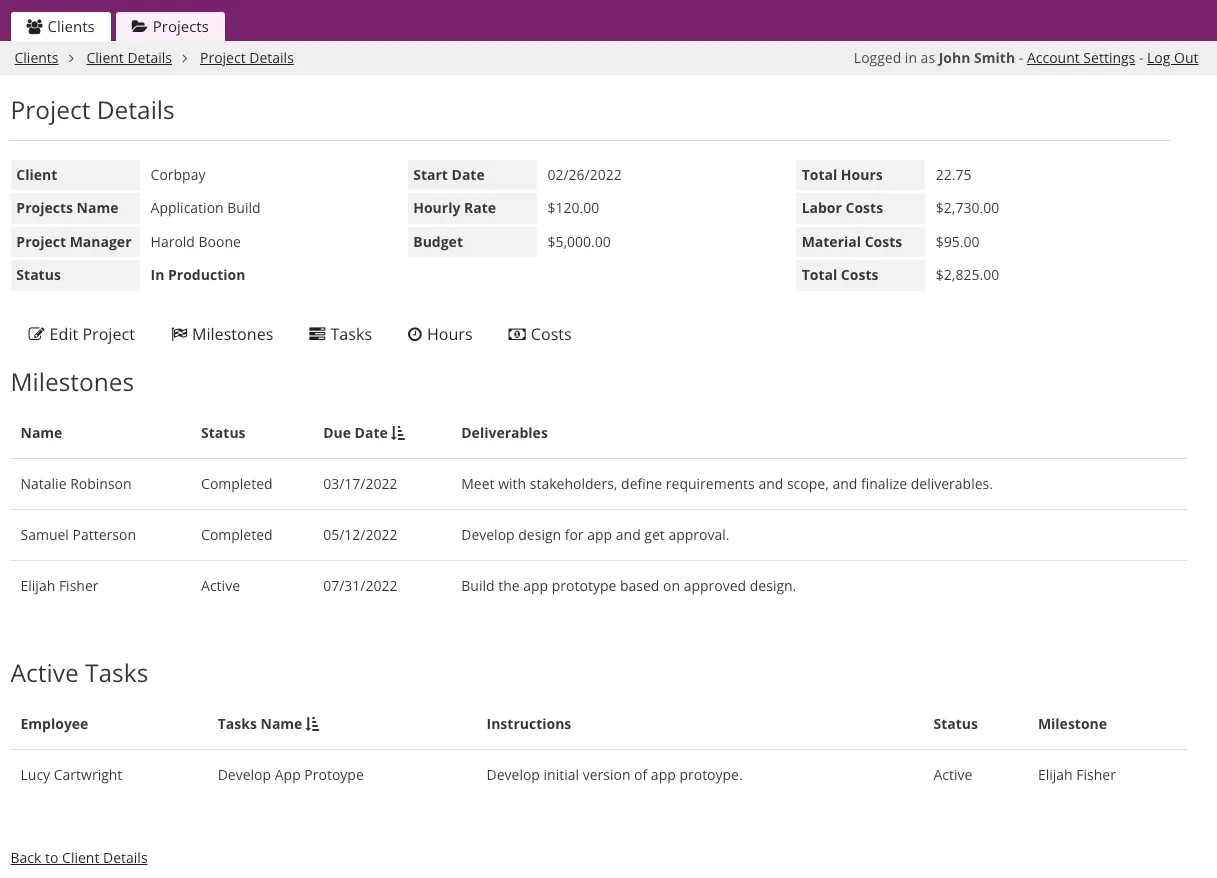Click the Edit Project pencil icon
Screen dimensions: 1217x878
coord(37,334)
